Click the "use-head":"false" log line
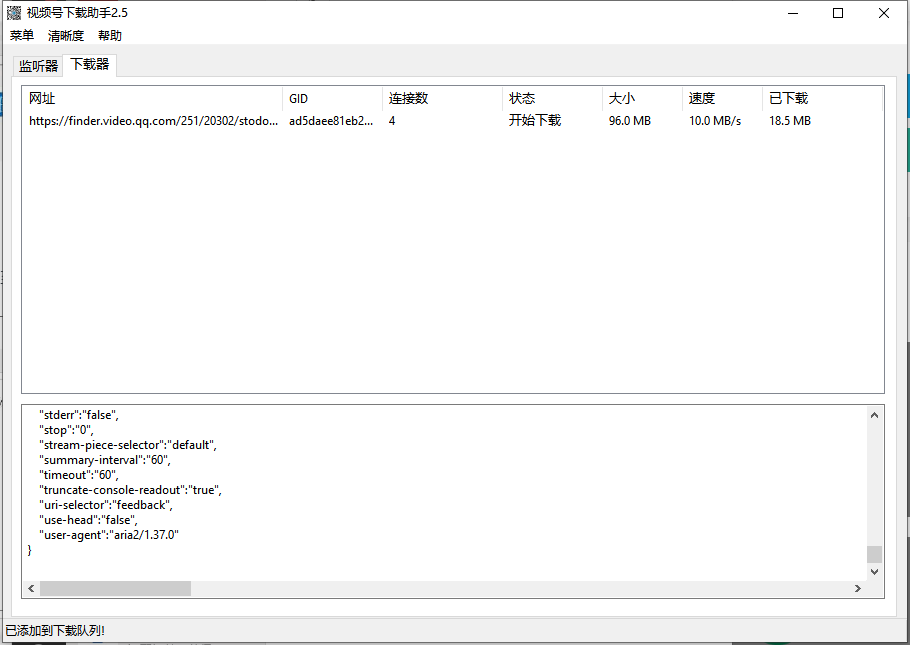This screenshot has width=910, height=645. point(88,520)
